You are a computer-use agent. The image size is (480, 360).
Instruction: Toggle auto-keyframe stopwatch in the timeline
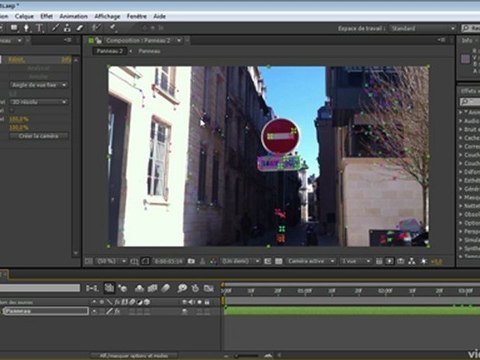(195, 288)
